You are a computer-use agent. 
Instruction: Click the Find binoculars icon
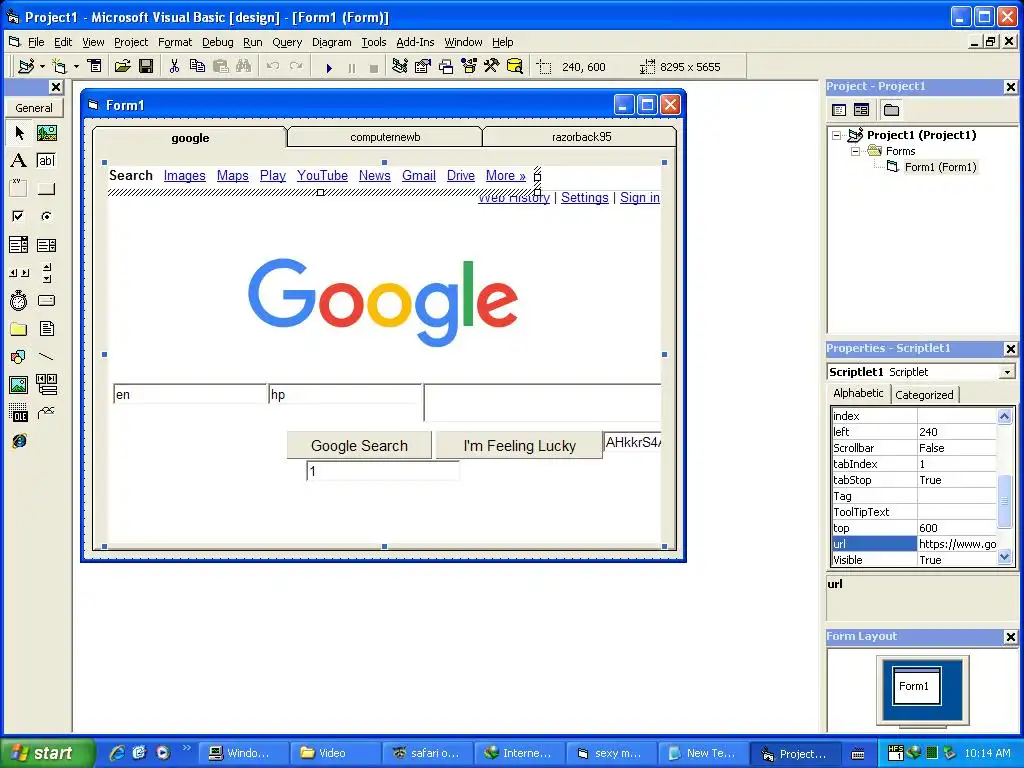(x=244, y=66)
